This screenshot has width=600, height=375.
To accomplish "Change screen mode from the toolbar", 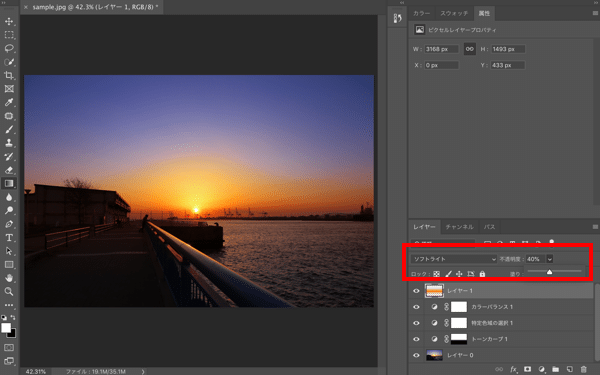I will [x=9, y=361].
